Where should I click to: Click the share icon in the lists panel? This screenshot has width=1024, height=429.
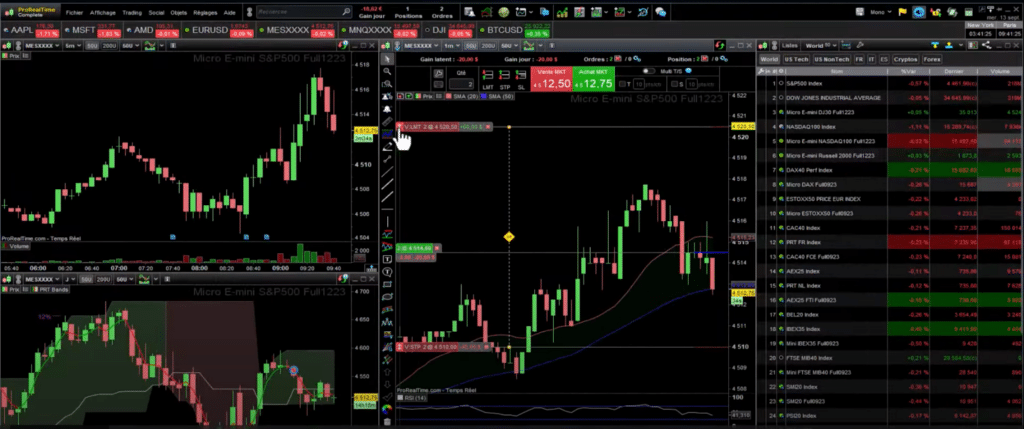pyautogui.click(x=987, y=46)
